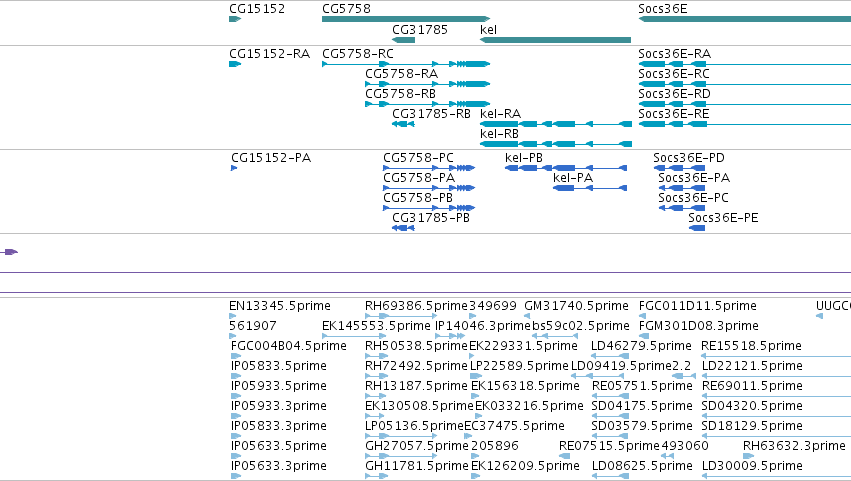The height and width of the screenshot is (481, 851).
Task: Click the 561907 feature label
Action: [253, 326]
